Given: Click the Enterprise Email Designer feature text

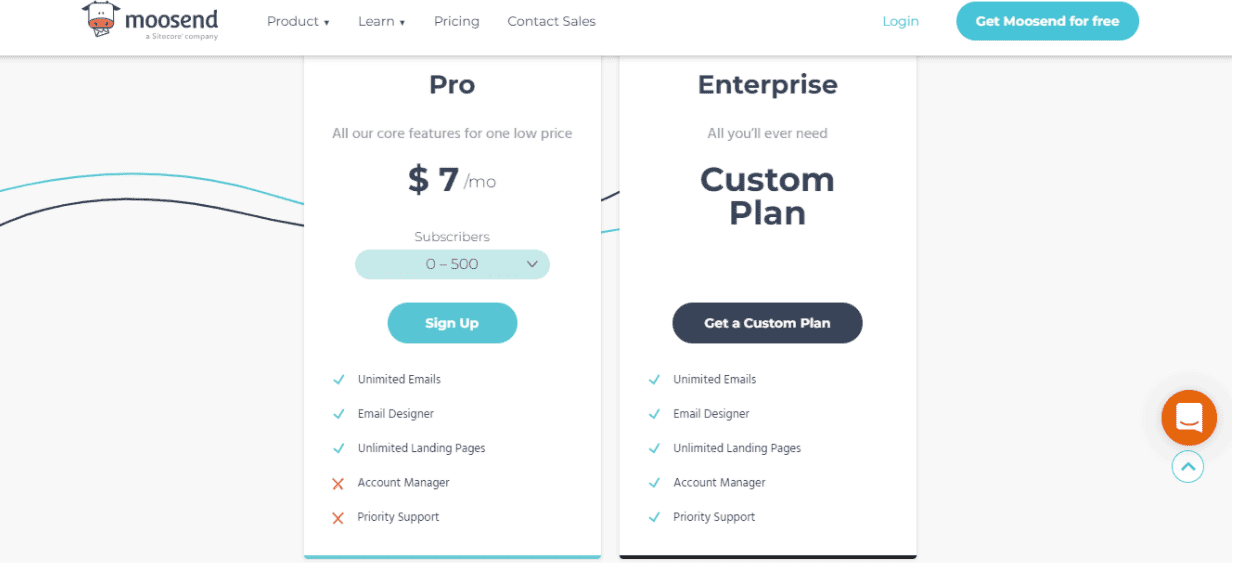Looking at the screenshot, I should [x=711, y=414].
